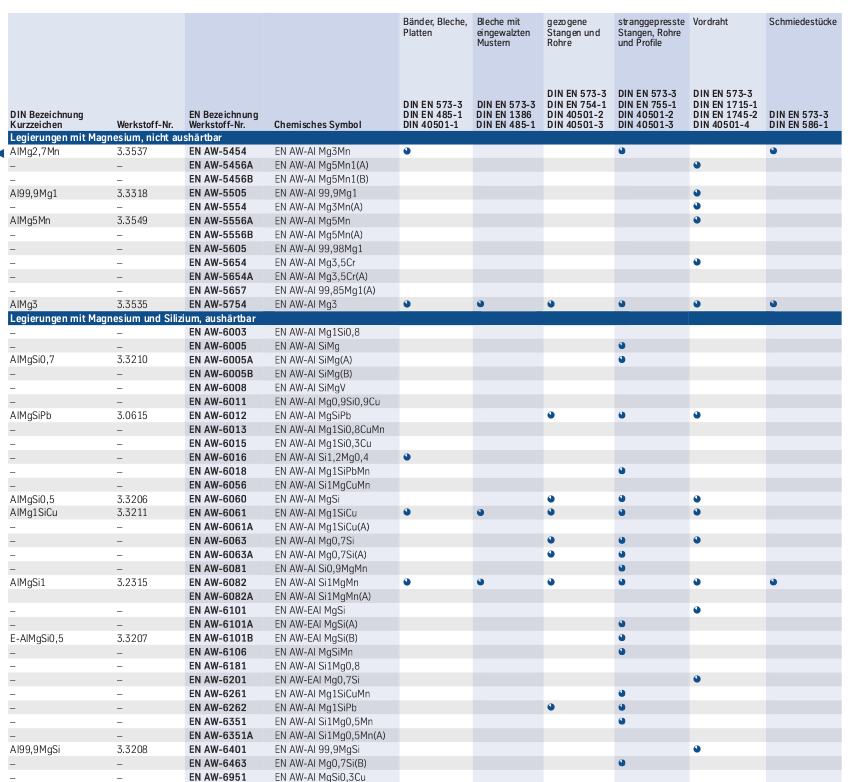The height and width of the screenshot is (782, 853).
Task: Click the small arrow marker beside AlMg2,7Mn
Action: pyautogui.click(x=3, y=152)
